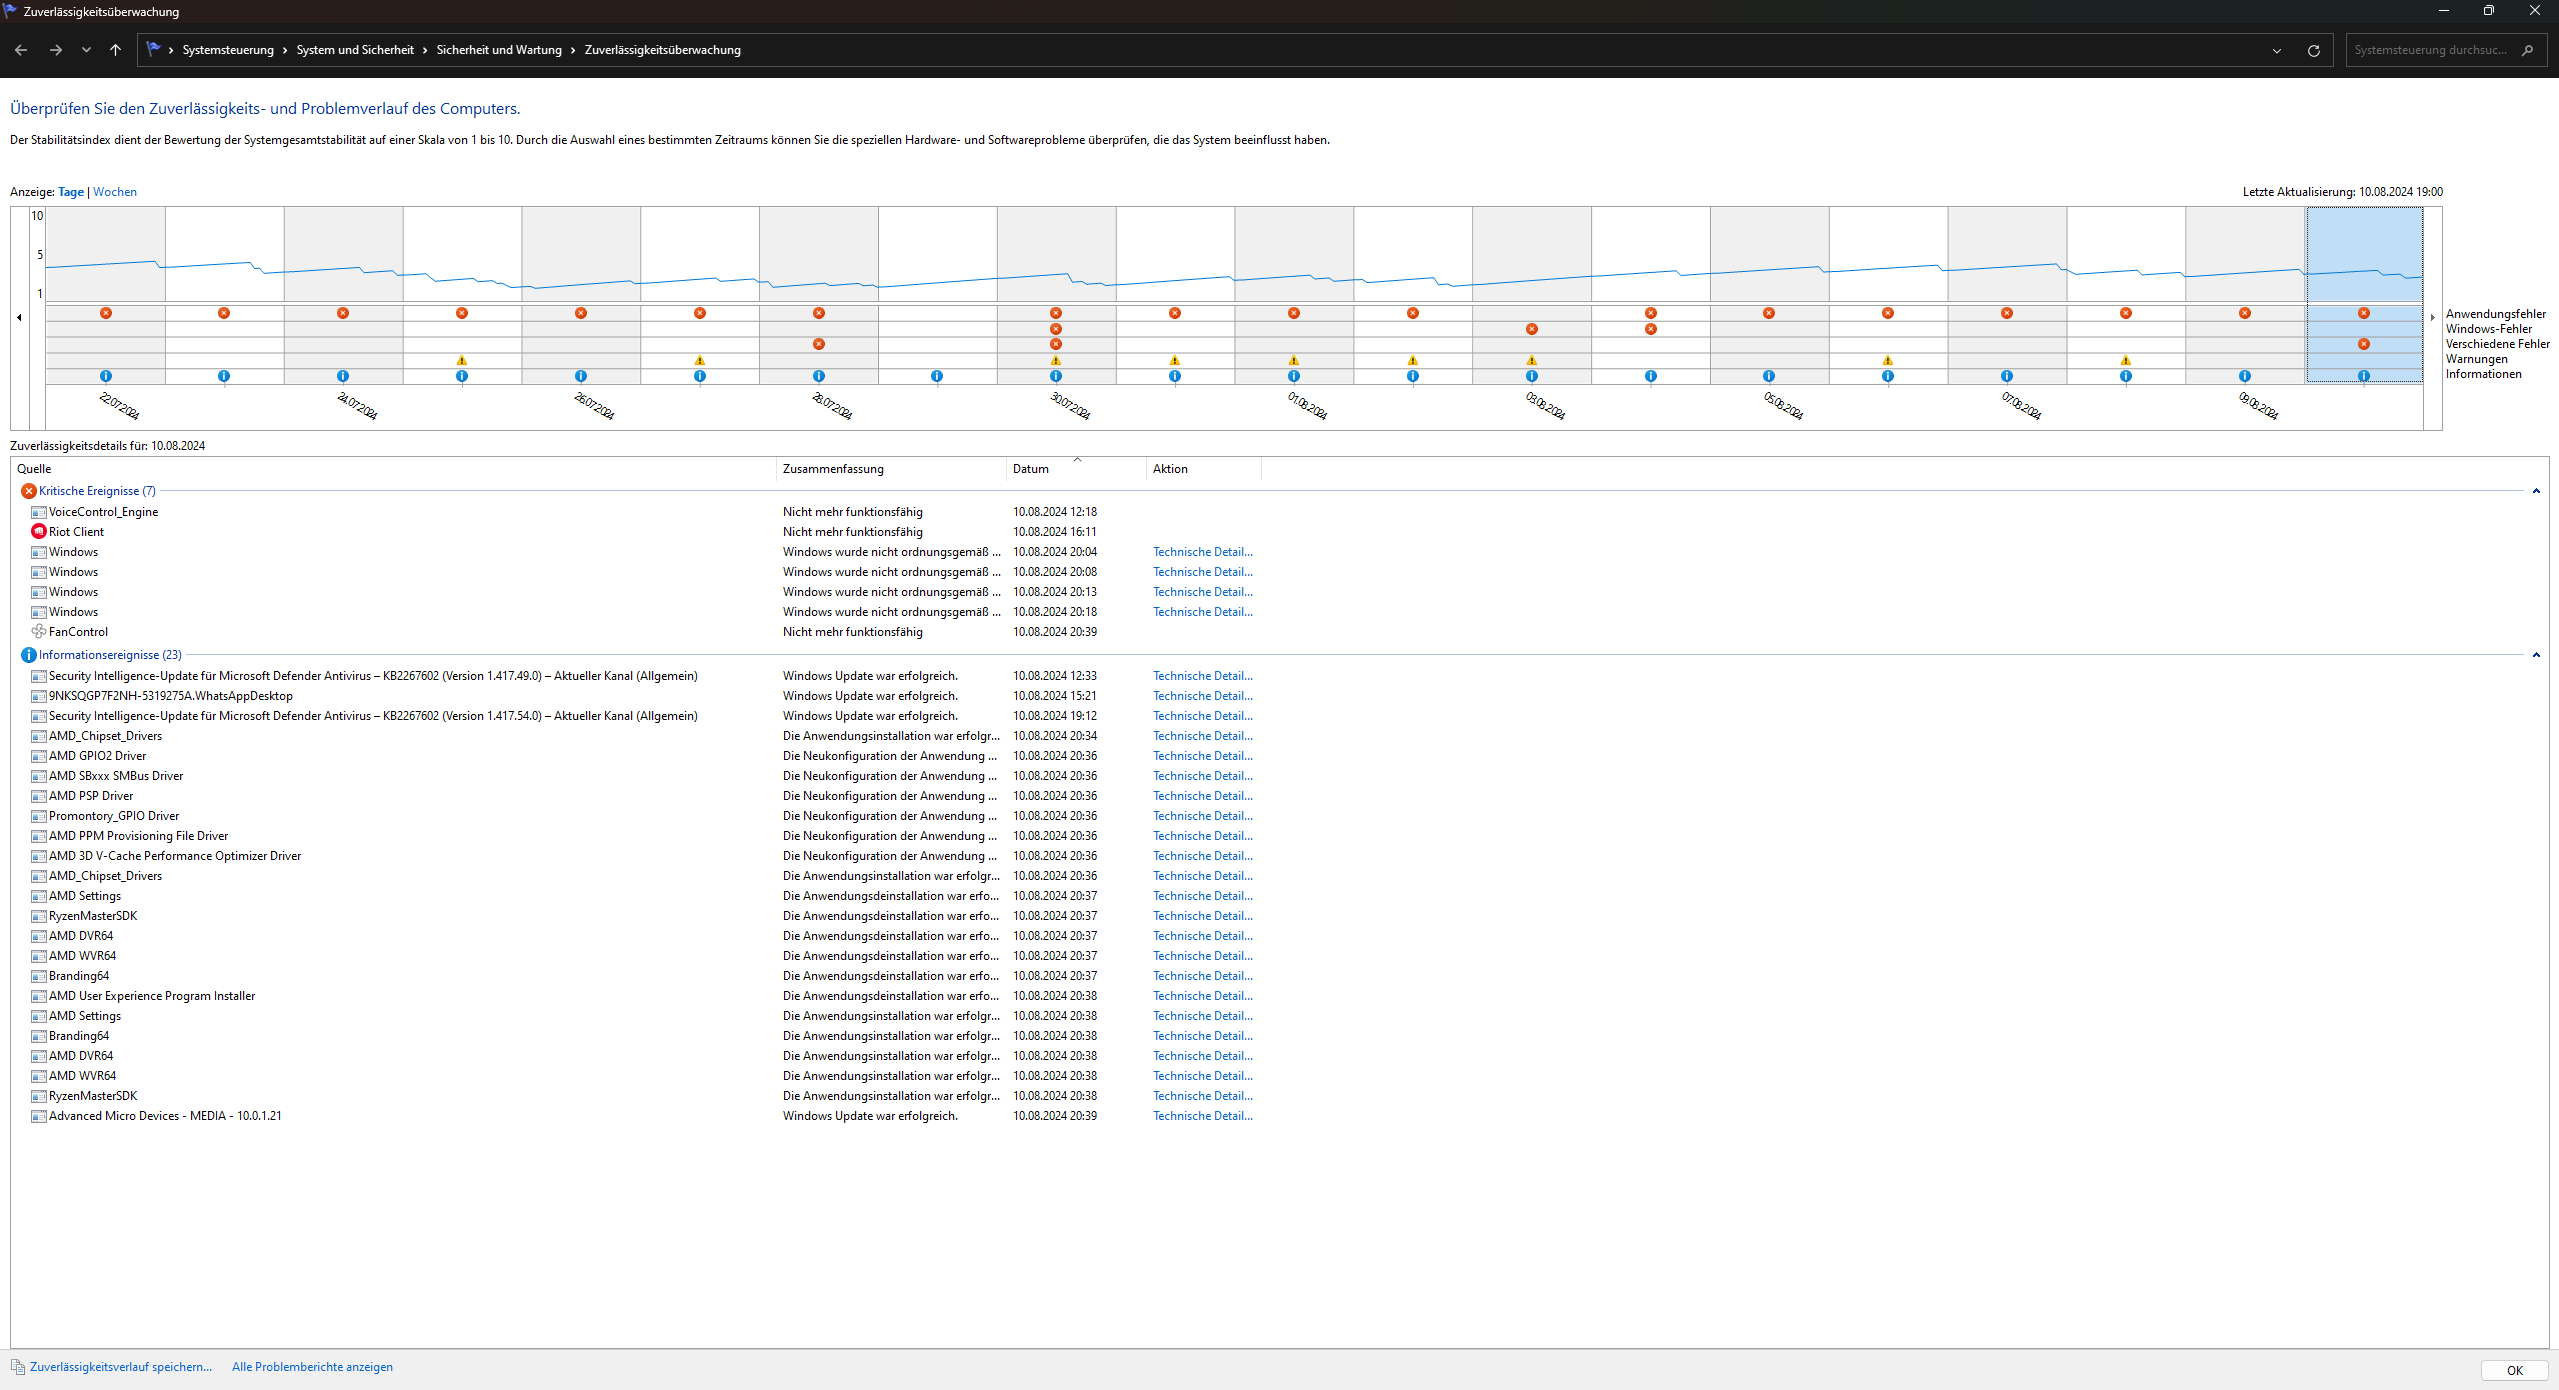
Task: Open Alle Problemberichte anzeigen link
Action: pos(312,1367)
